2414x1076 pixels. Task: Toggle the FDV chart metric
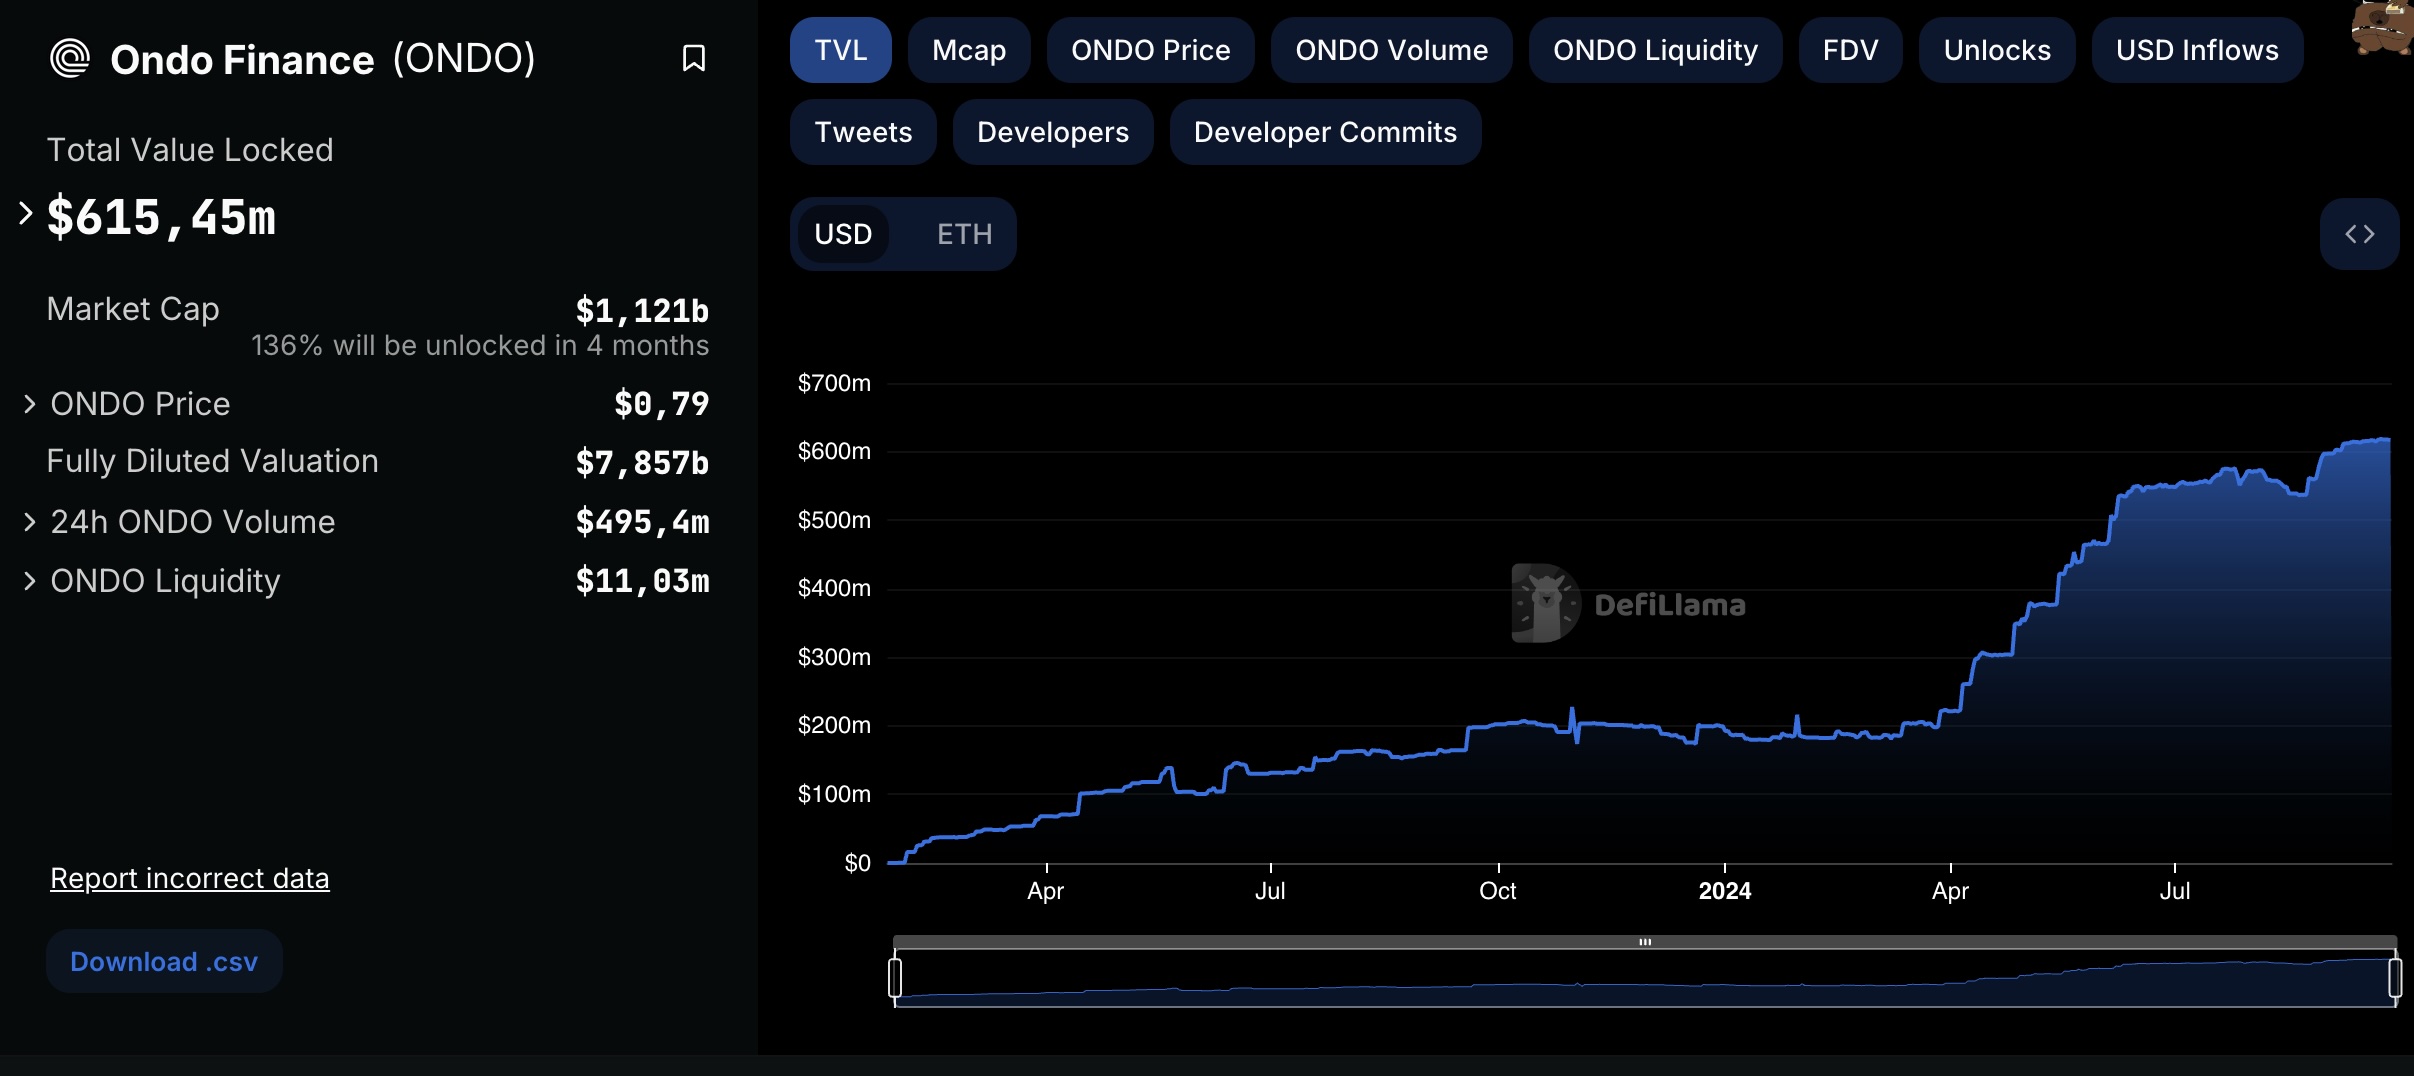coord(1850,50)
